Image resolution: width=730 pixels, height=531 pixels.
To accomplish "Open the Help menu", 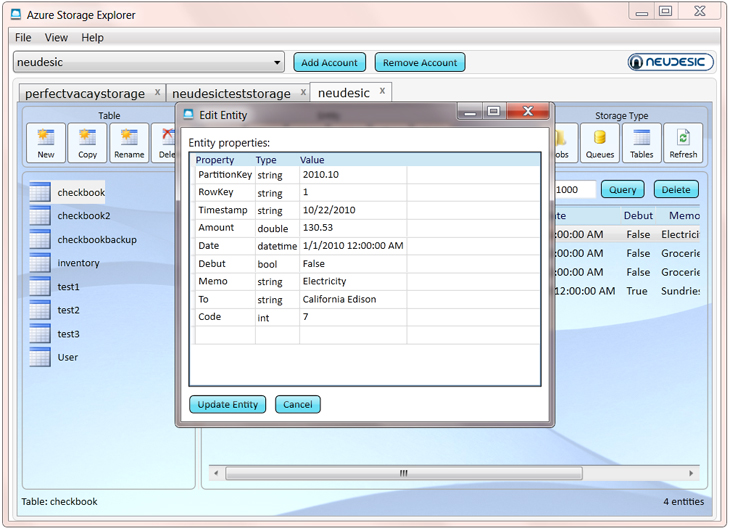I will [92, 38].
